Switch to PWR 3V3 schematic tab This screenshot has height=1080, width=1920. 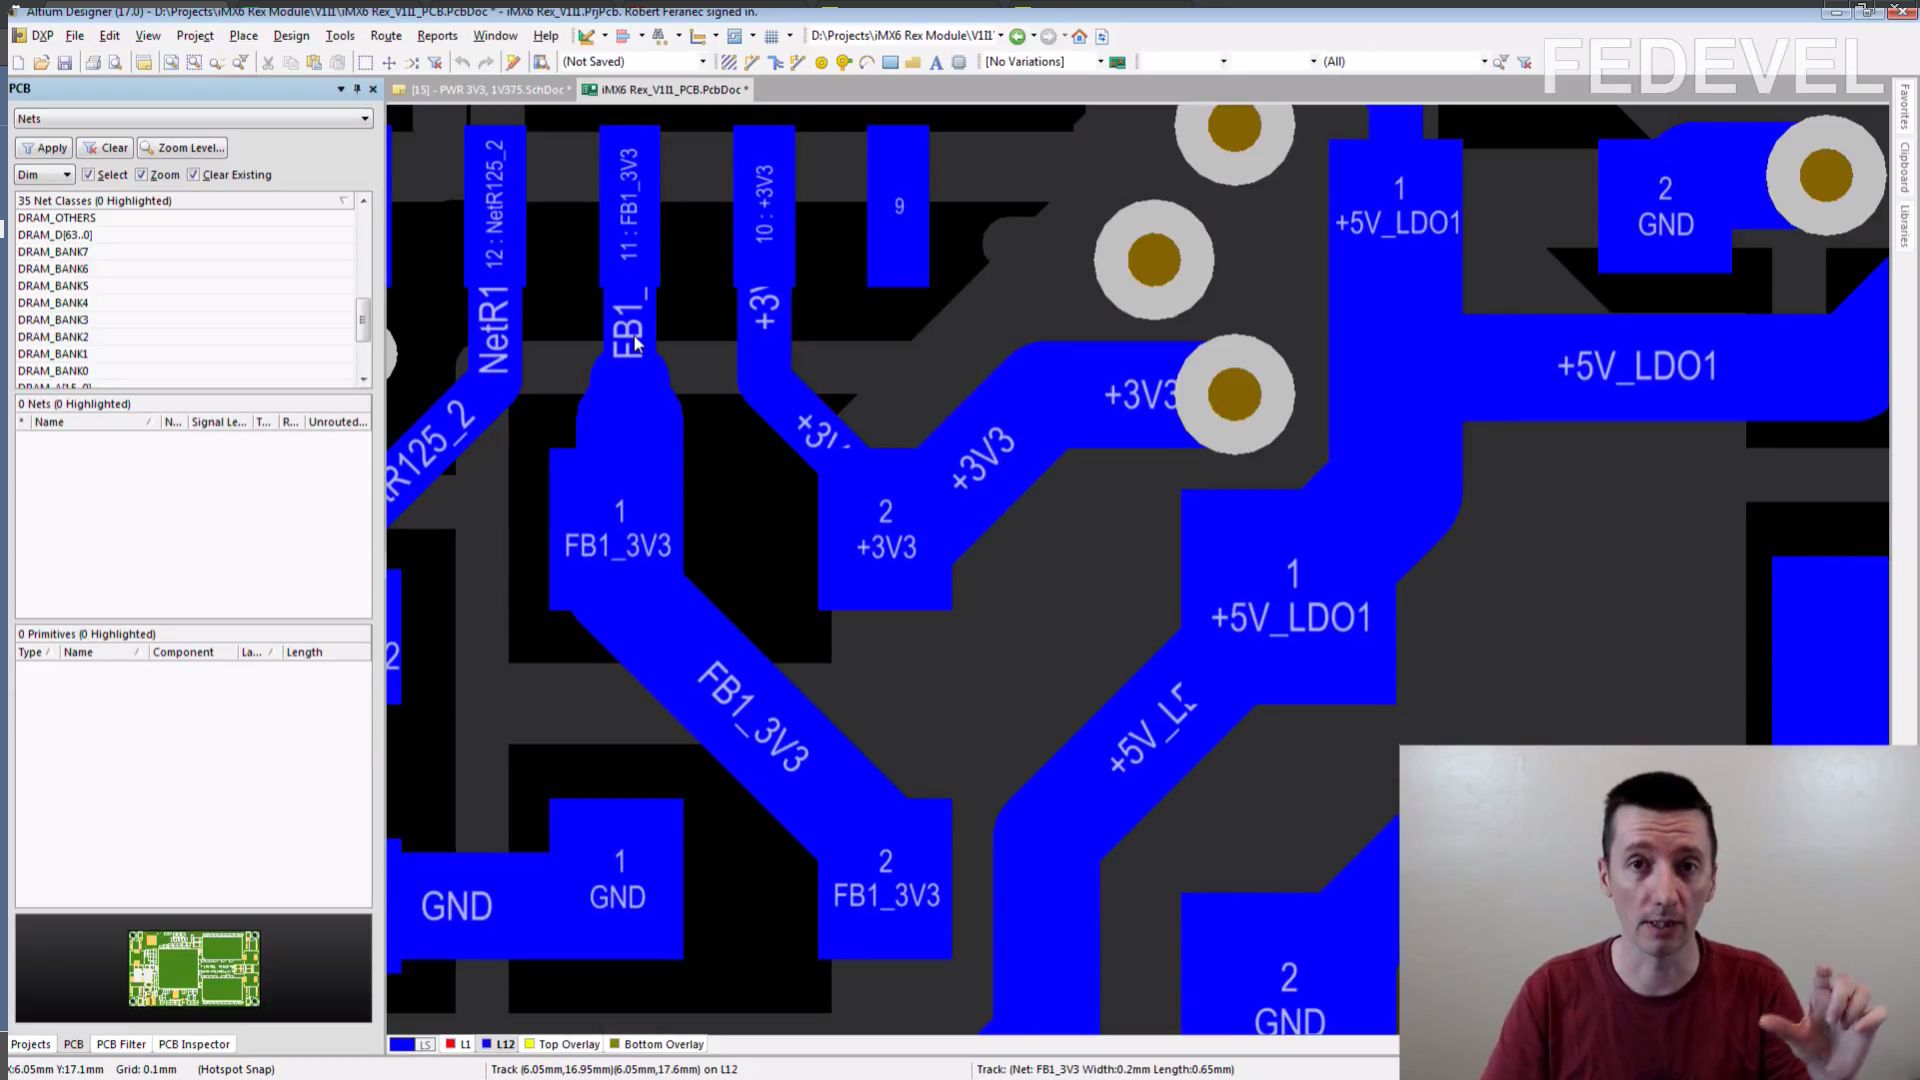[484, 90]
